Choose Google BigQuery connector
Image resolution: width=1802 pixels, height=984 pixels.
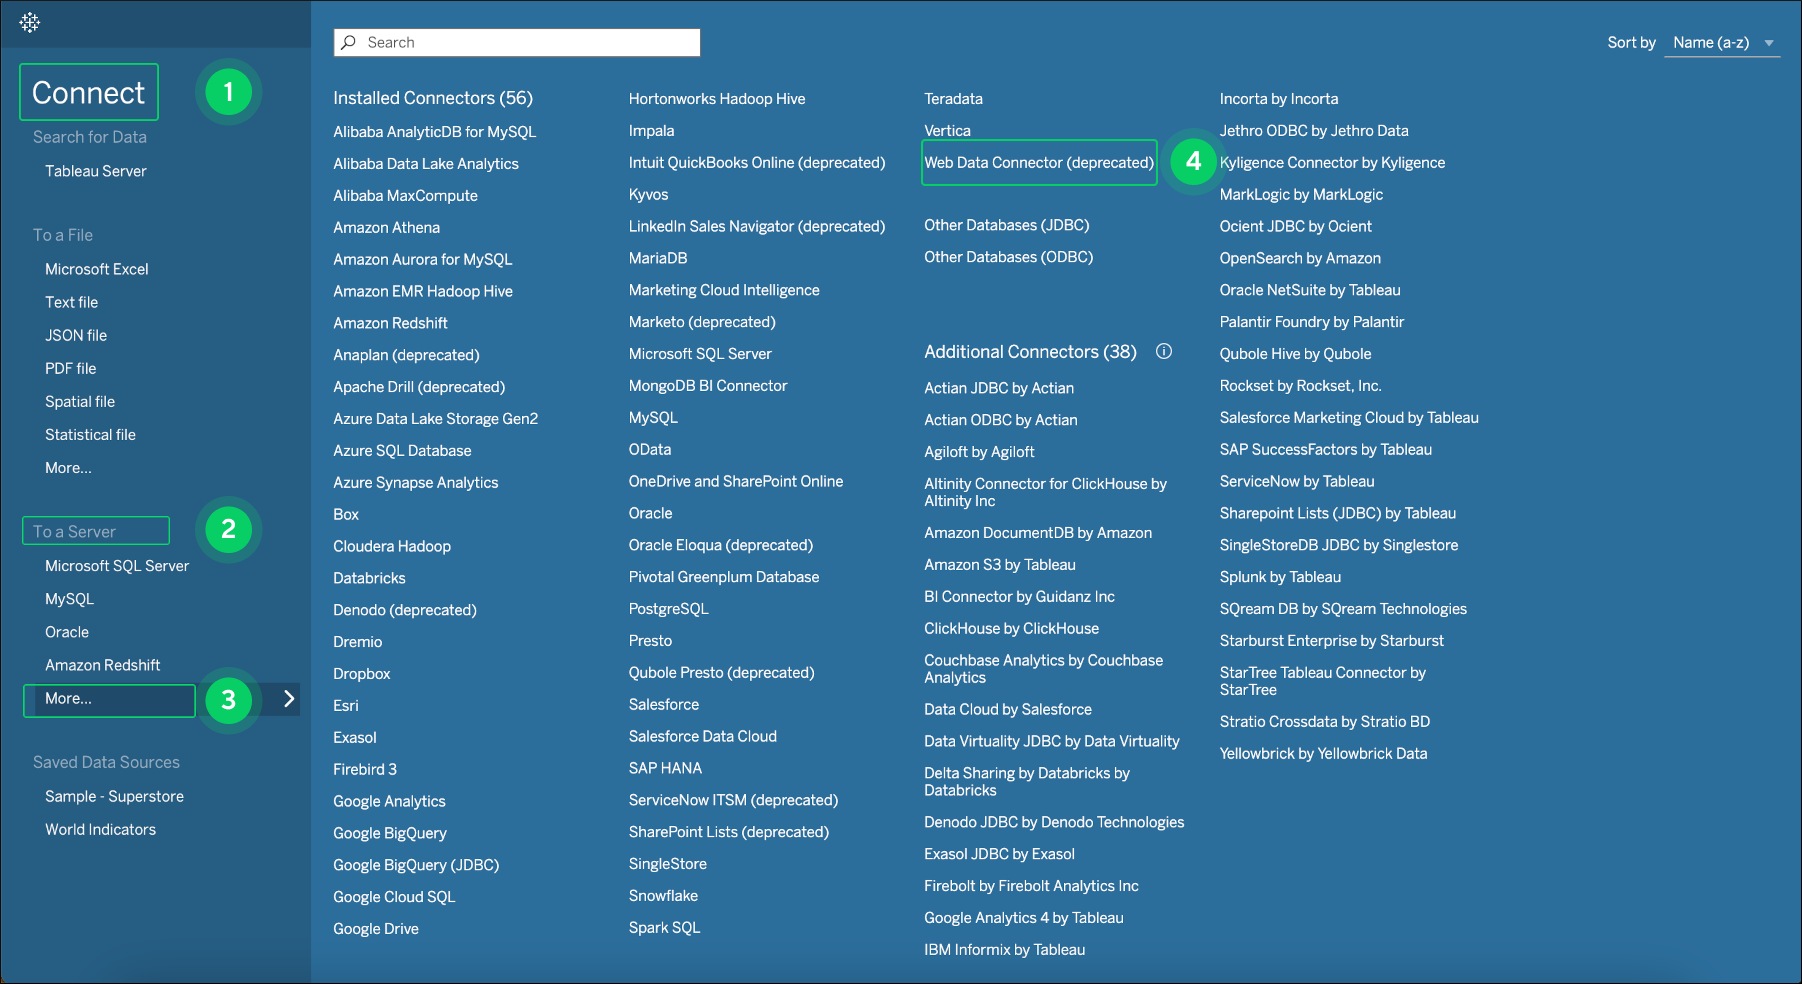point(389,833)
